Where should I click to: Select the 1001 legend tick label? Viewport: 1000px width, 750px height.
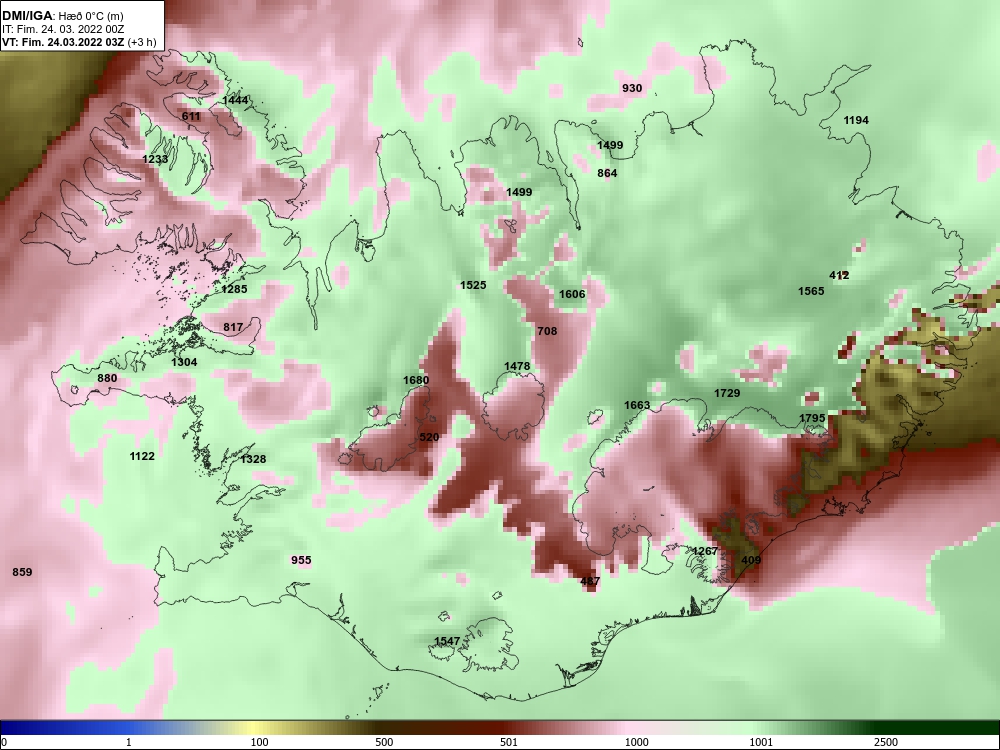[761, 742]
